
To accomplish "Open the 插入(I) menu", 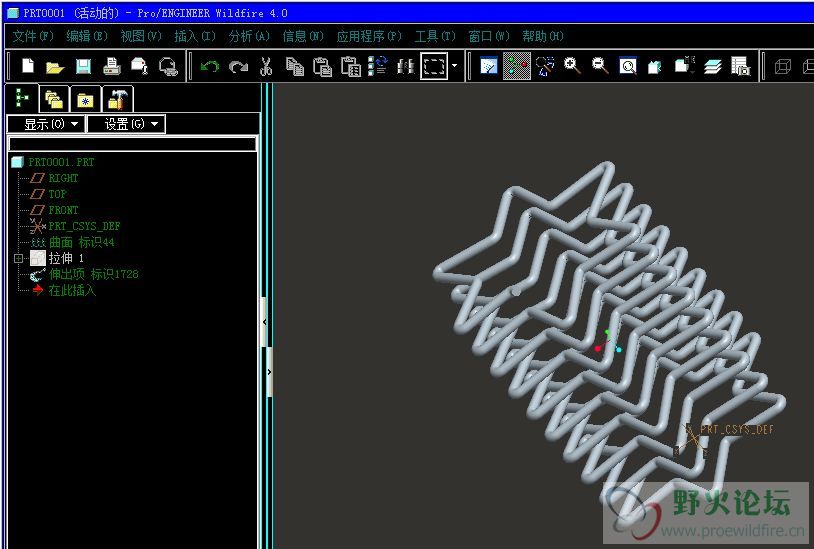I will tap(195, 36).
